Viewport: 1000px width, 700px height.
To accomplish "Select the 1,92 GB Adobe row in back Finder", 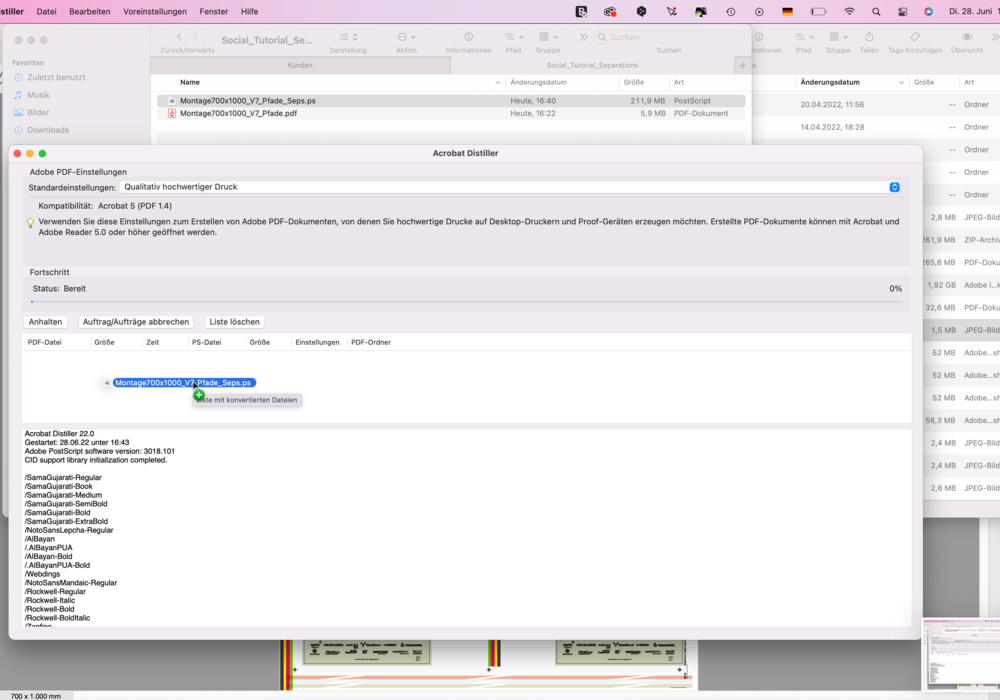I will (x=961, y=285).
